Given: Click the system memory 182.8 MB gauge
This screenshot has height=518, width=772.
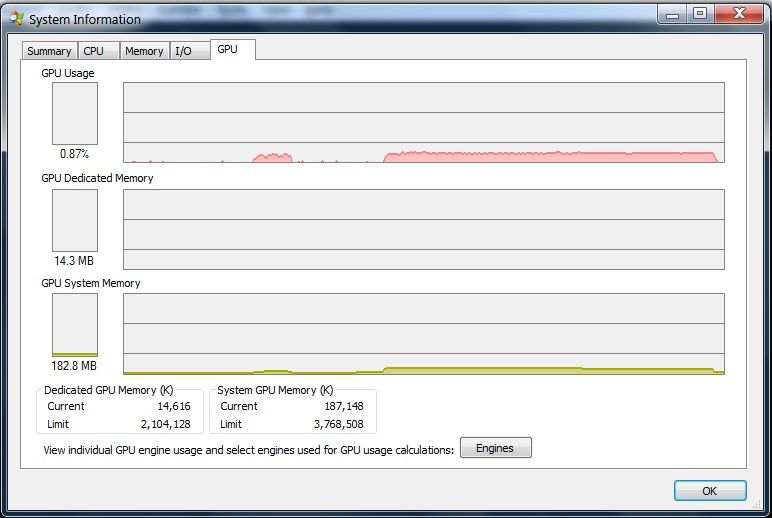Looking at the screenshot, I should (x=75, y=325).
